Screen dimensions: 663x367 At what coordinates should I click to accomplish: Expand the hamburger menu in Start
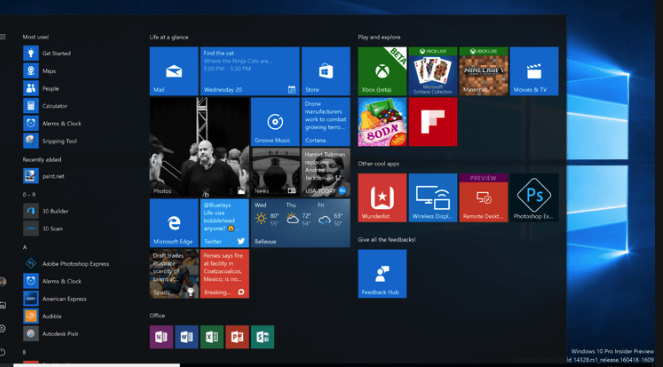click(3, 37)
